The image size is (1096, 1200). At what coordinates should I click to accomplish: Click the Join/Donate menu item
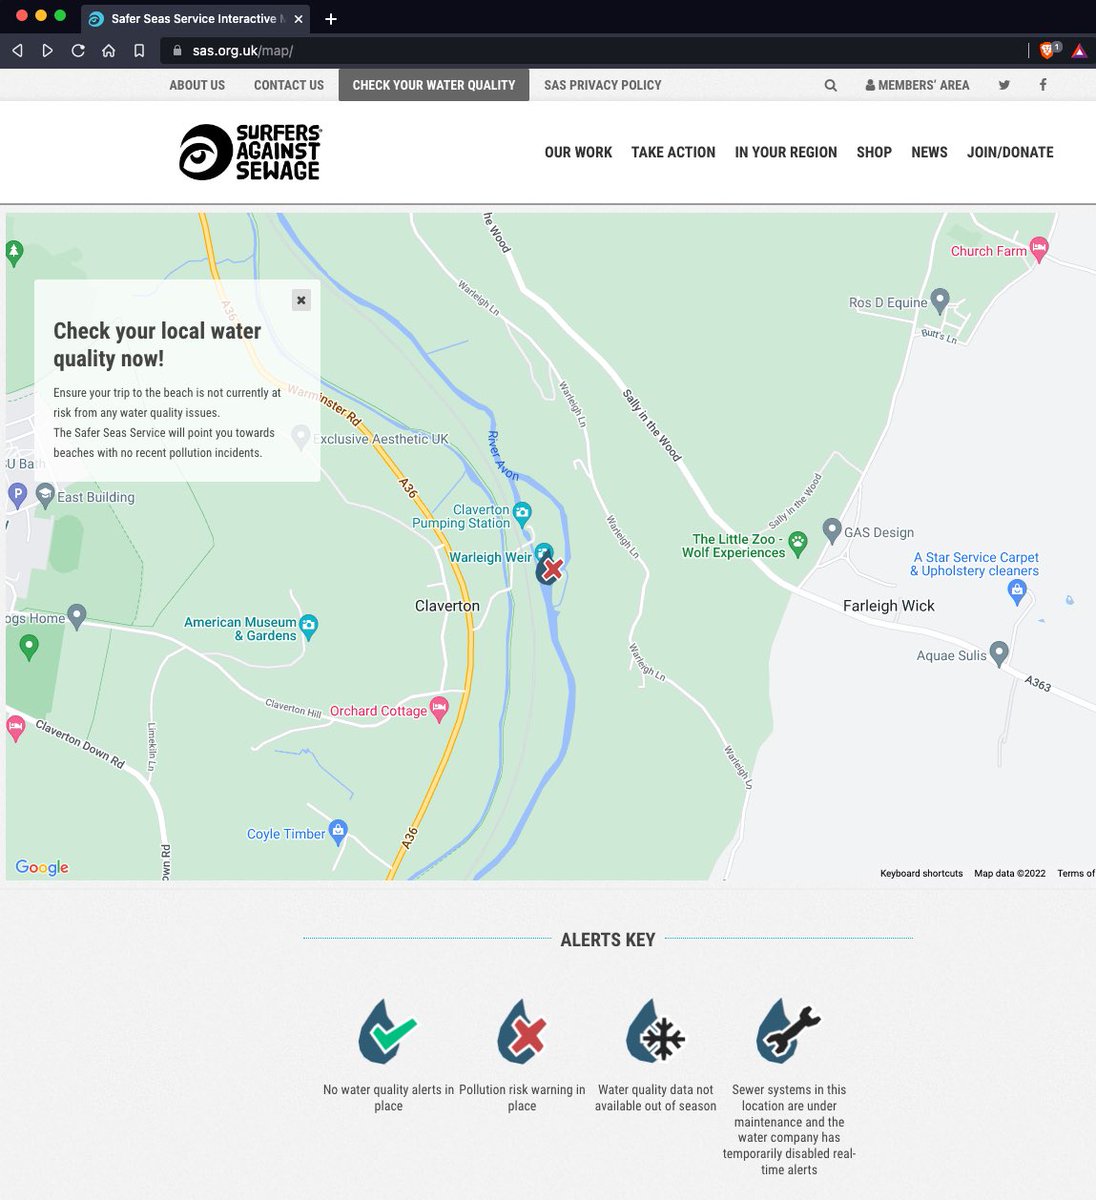pyautogui.click(x=1010, y=152)
